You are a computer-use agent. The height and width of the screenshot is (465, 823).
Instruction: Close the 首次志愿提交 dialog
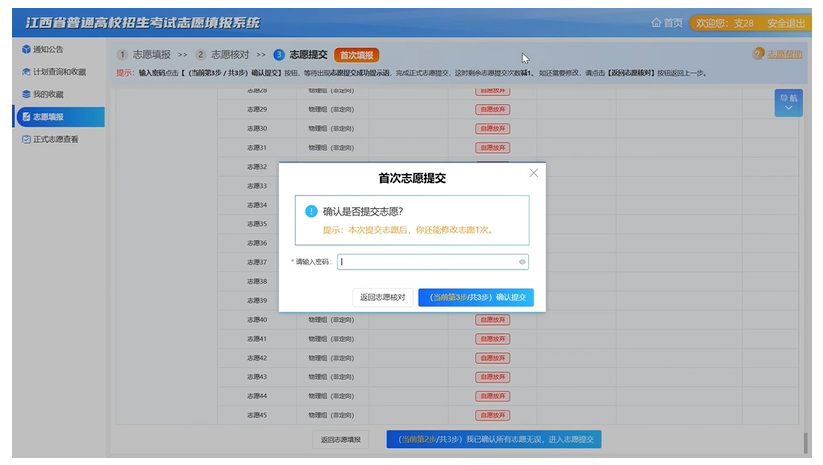[x=533, y=173]
